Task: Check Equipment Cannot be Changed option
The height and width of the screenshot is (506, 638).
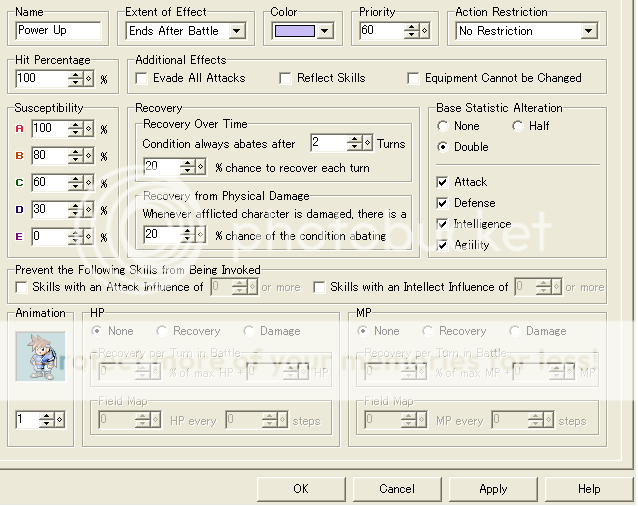Action: coord(414,78)
